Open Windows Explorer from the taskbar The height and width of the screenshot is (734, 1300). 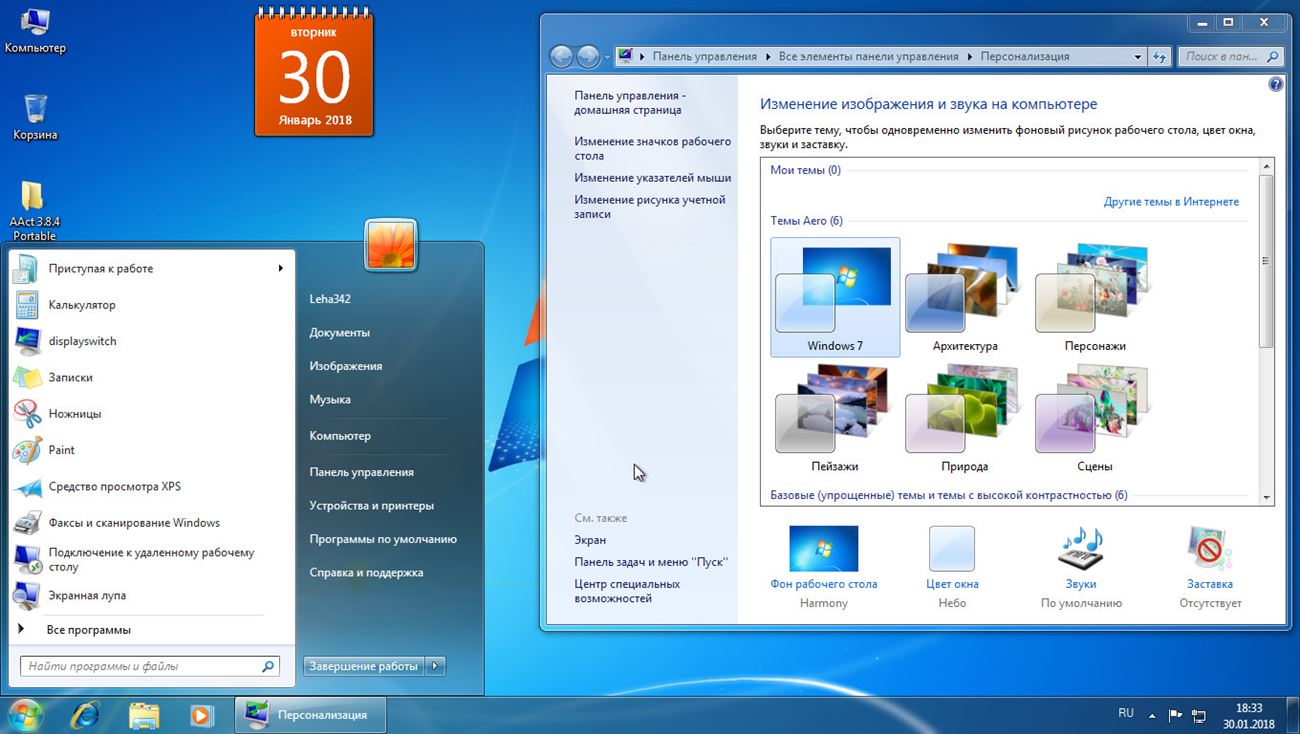144,715
